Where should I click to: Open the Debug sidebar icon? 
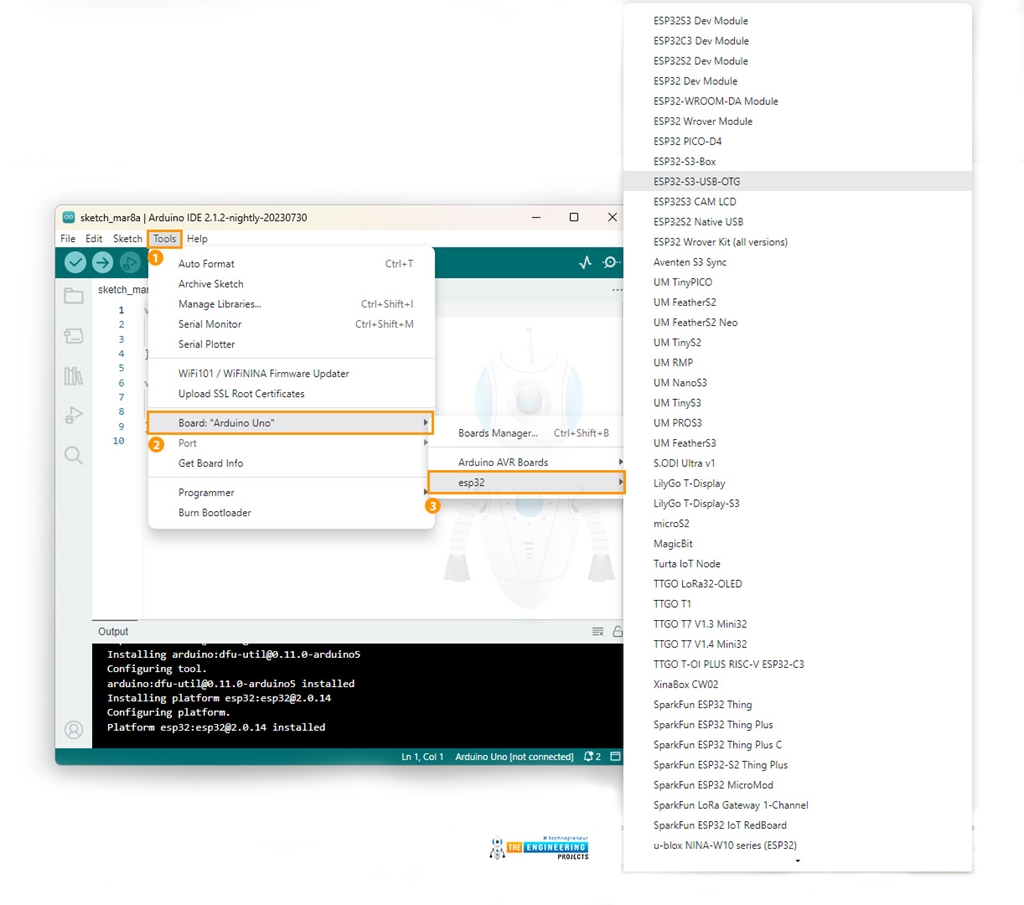click(x=73, y=415)
